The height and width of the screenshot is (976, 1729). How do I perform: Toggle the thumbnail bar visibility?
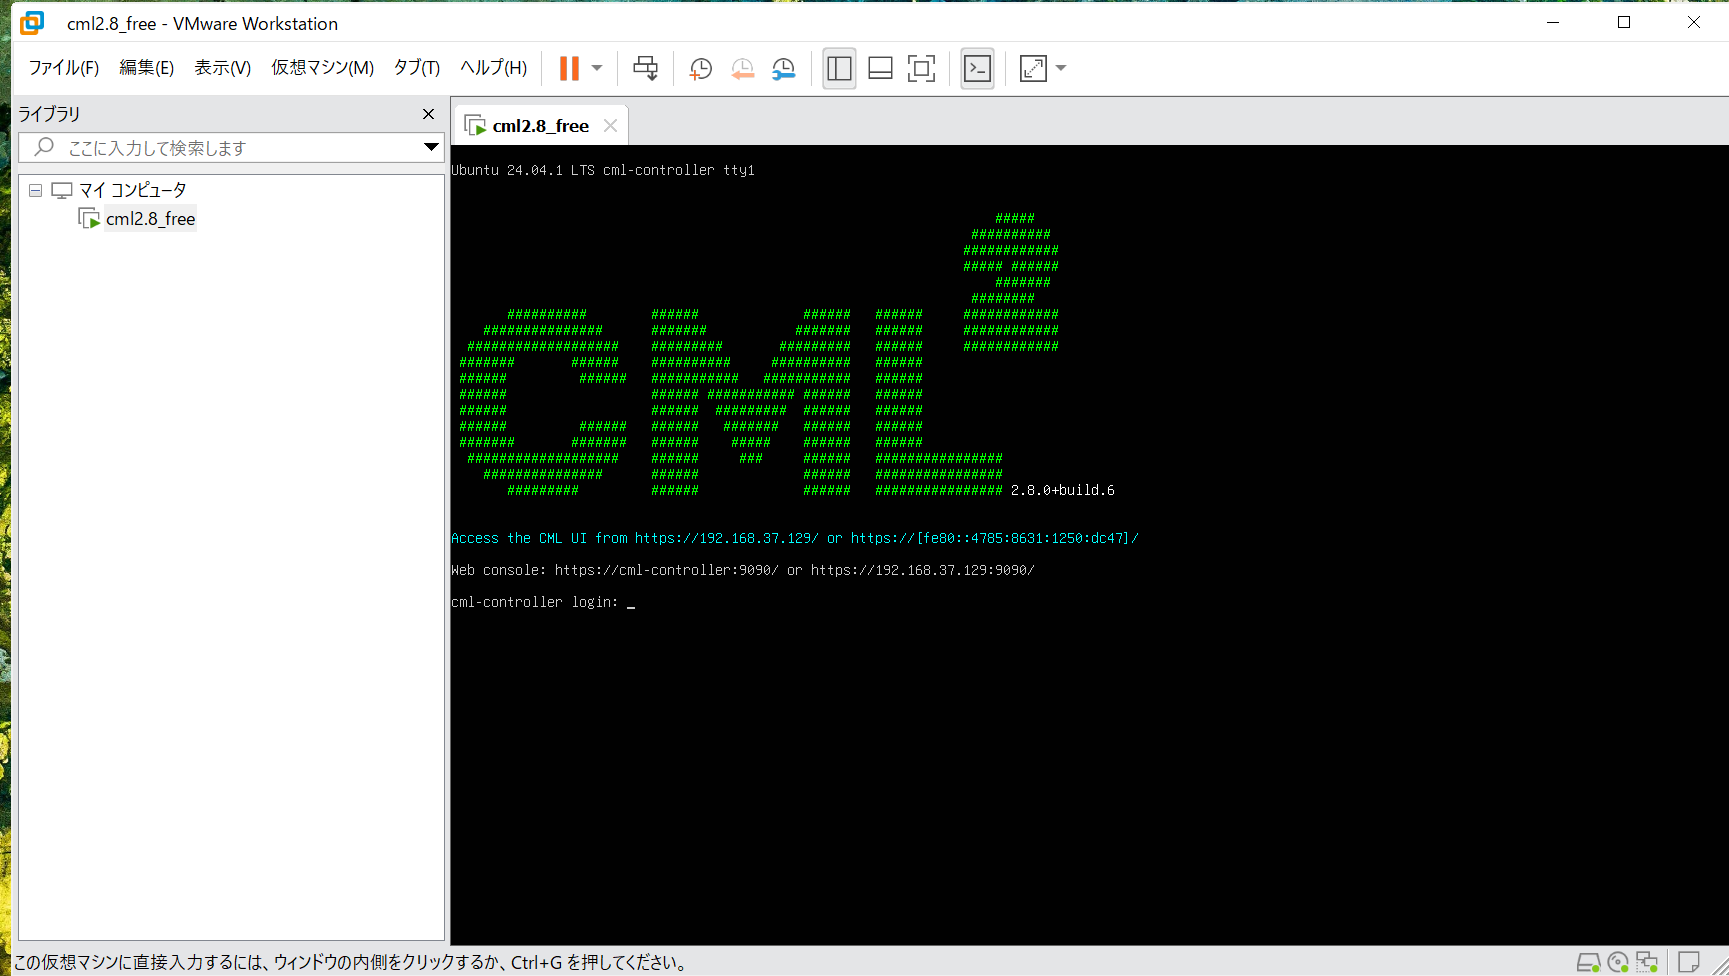pyautogui.click(x=880, y=68)
